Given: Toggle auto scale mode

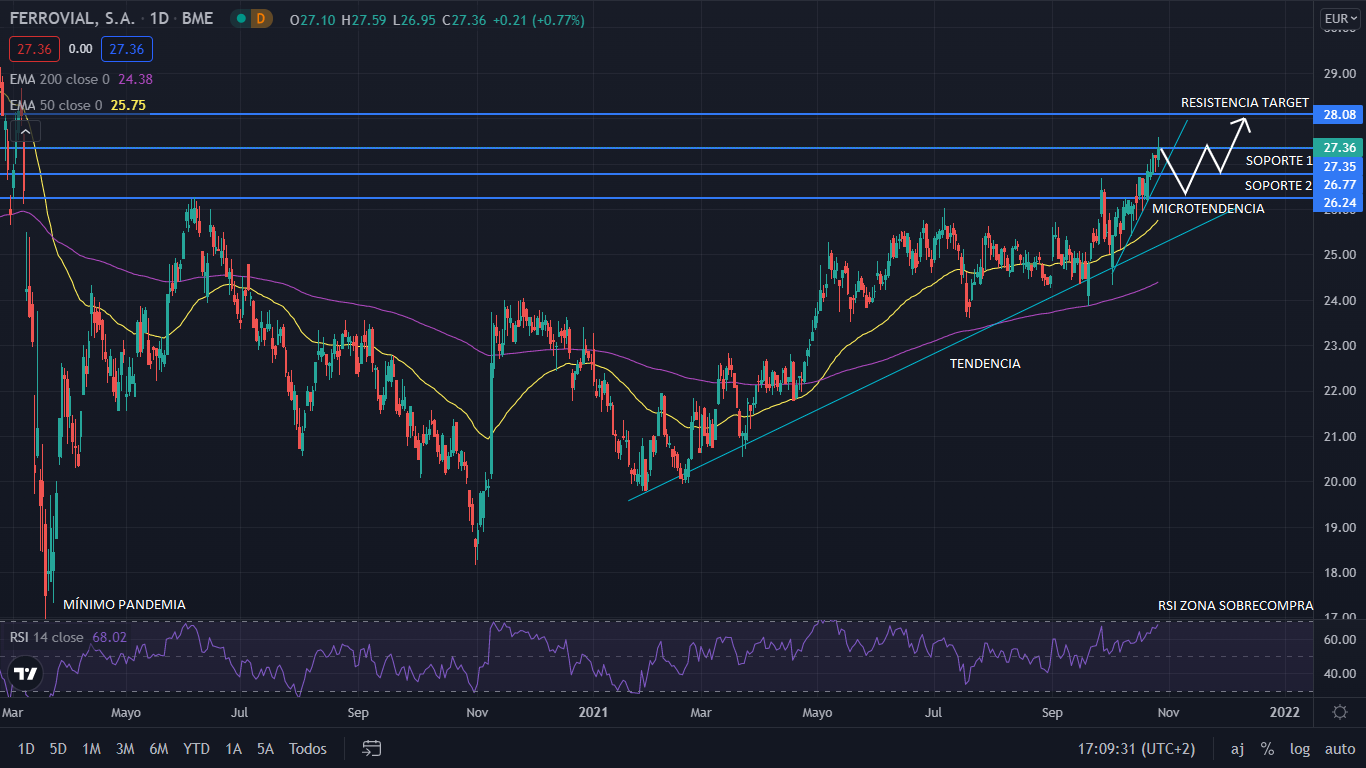Looking at the screenshot, I should pos(1340,748).
